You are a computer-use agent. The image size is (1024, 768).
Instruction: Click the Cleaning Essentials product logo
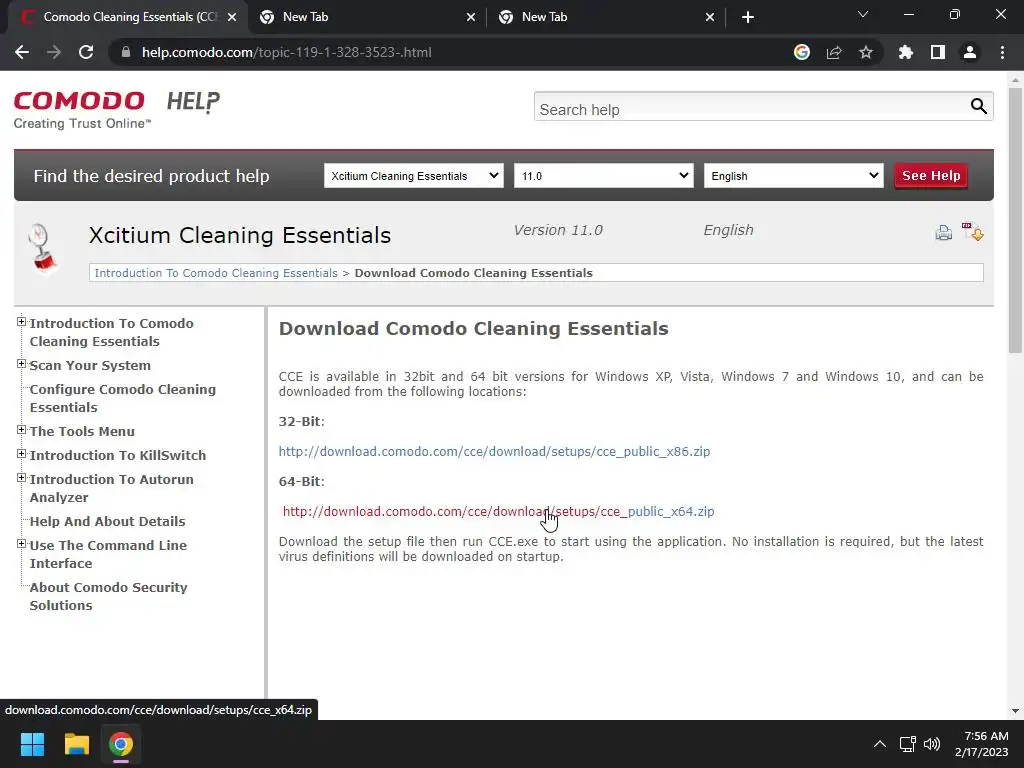(43, 249)
